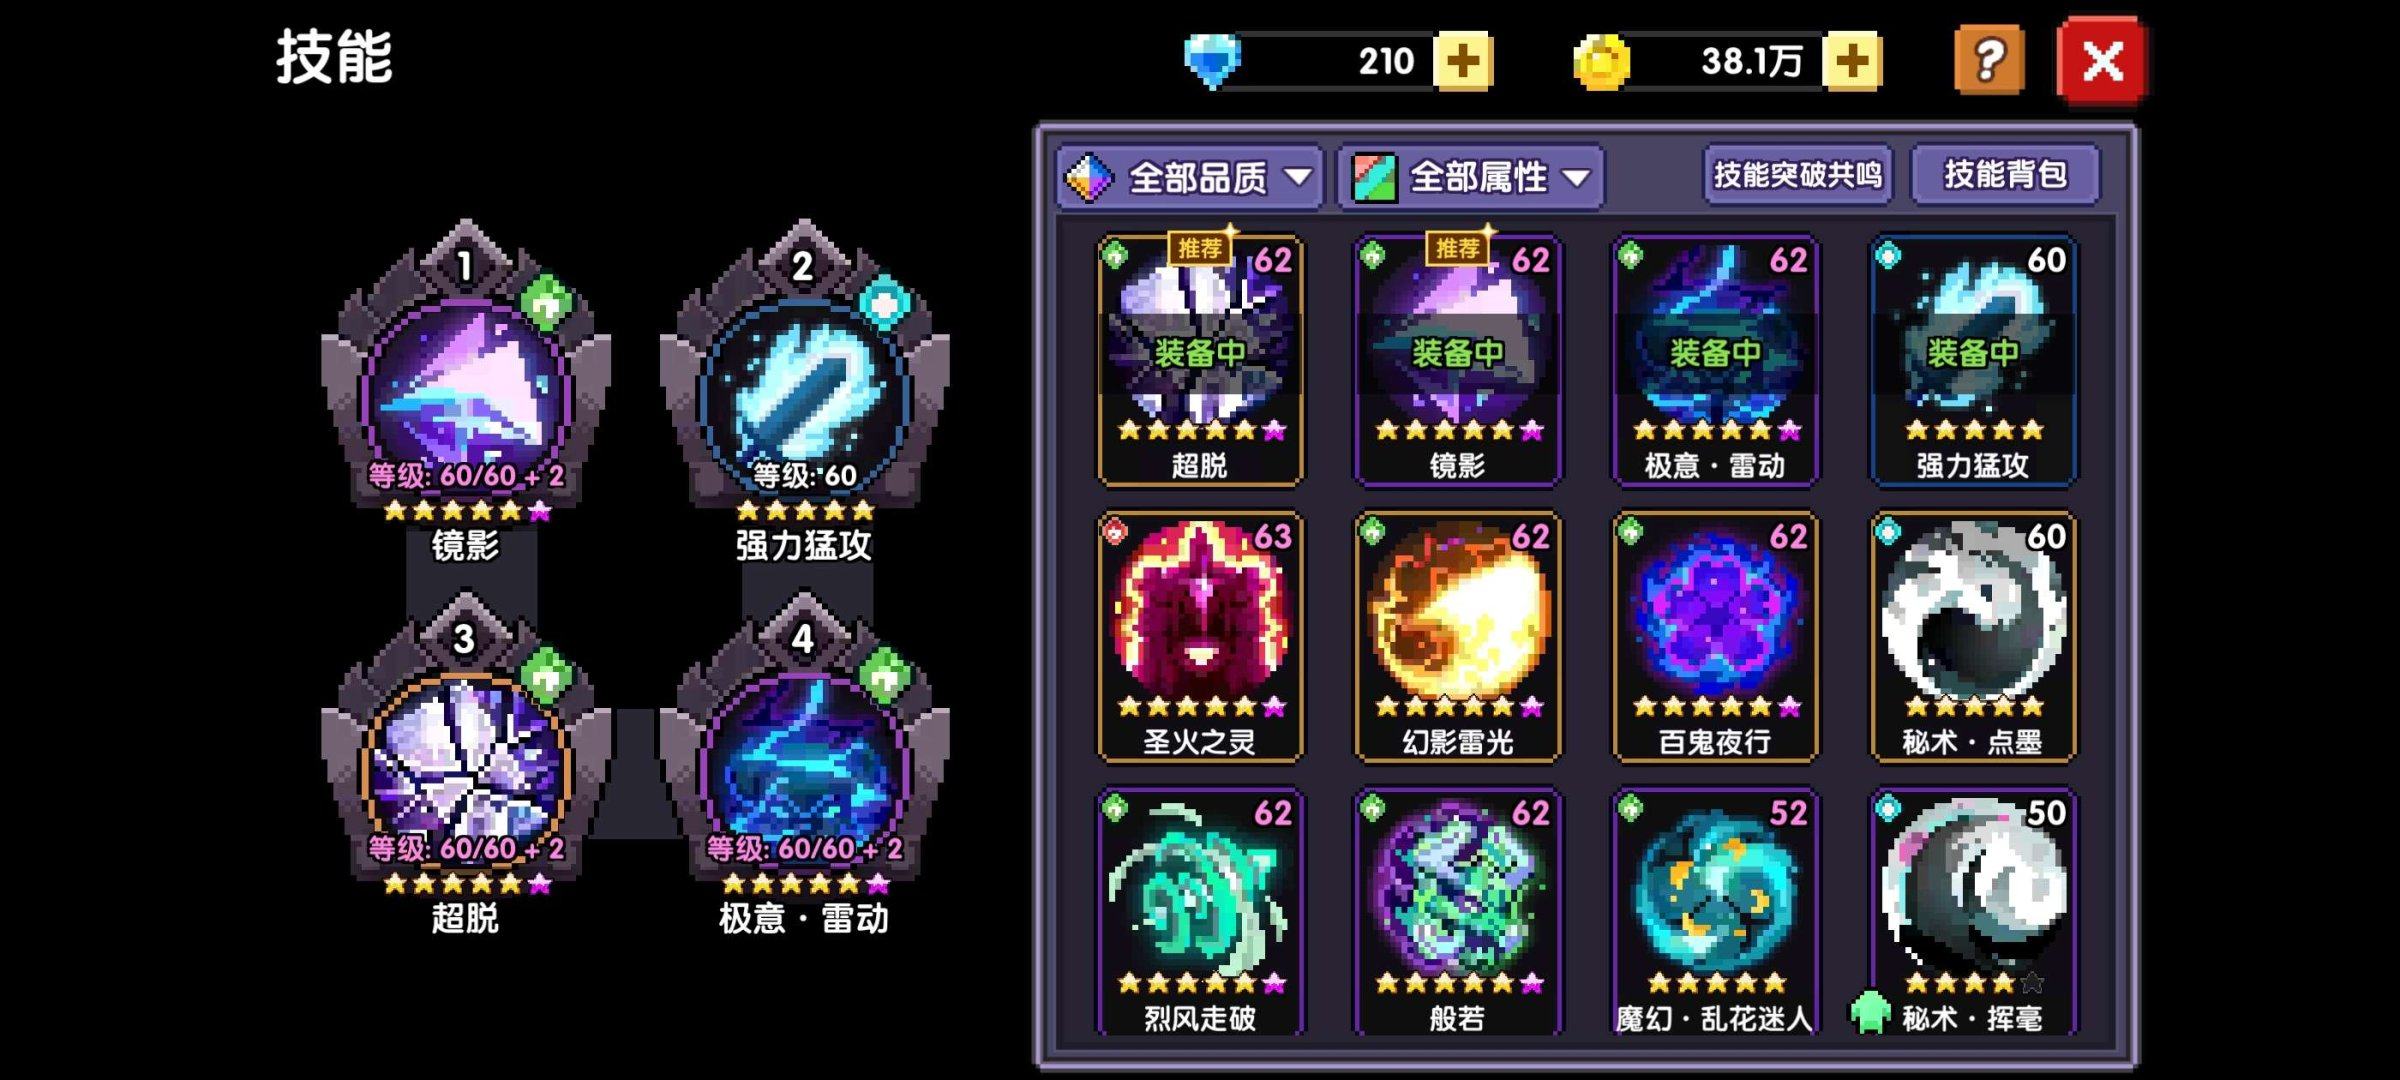The height and width of the screenshot is (1080, 2400).
Task: Expand the 全部属性 attribute filter dropdown
Action: (x=1471, y=178)
